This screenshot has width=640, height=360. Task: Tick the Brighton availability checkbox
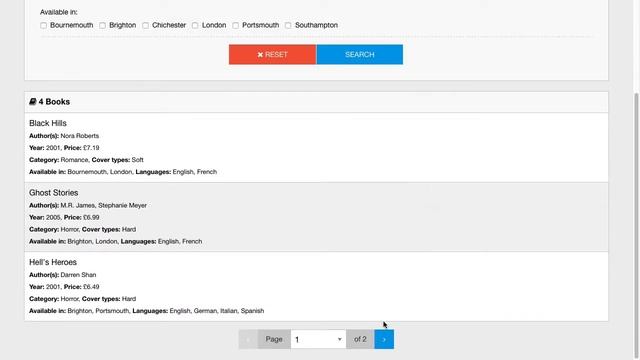[x=102, y=25]
